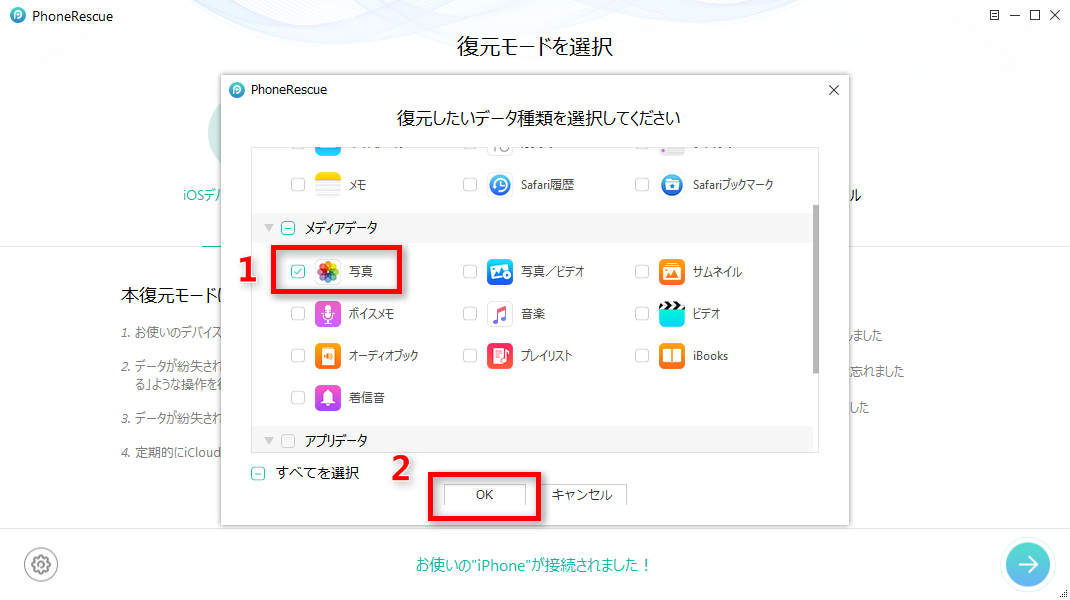1070x600 pixels.
Task: Check the プレイリスト checkbox
Action: coord(469,356)
